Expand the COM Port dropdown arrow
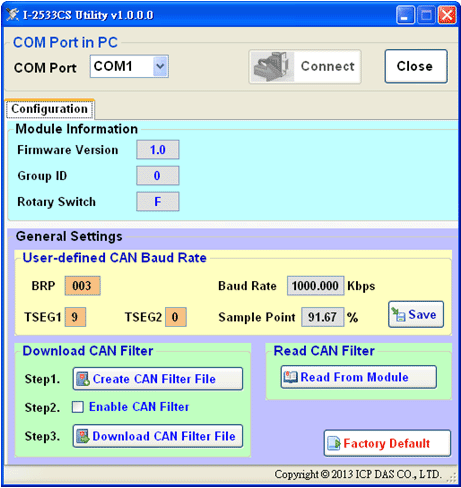 click(x=160, y=66)
